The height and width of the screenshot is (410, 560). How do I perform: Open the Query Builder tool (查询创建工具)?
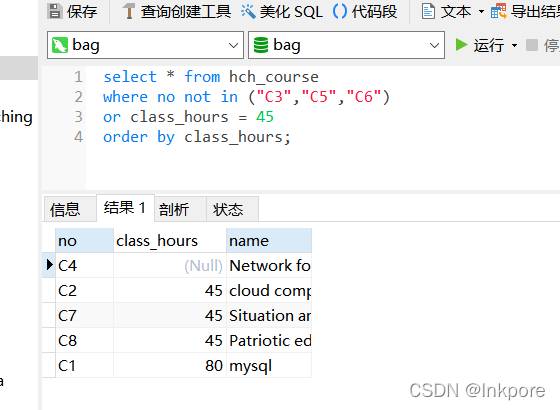pos(177,11)
